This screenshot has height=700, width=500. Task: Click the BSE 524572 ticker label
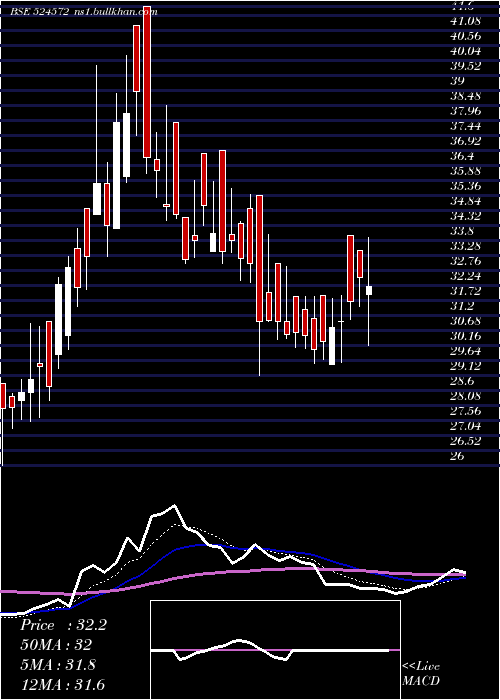click(x=39, y=12)
